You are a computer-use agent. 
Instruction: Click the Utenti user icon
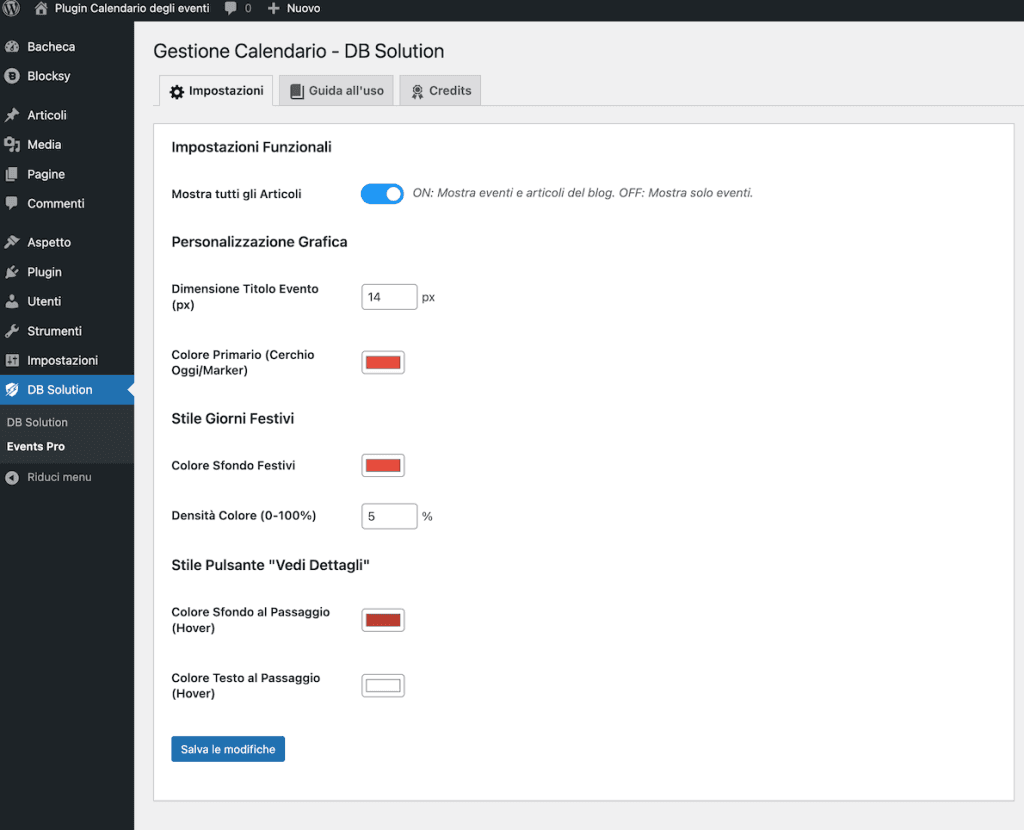point(12,301)
